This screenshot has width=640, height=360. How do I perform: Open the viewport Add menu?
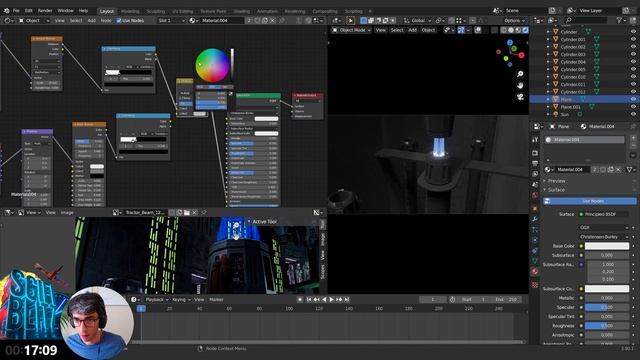[413, 30]
